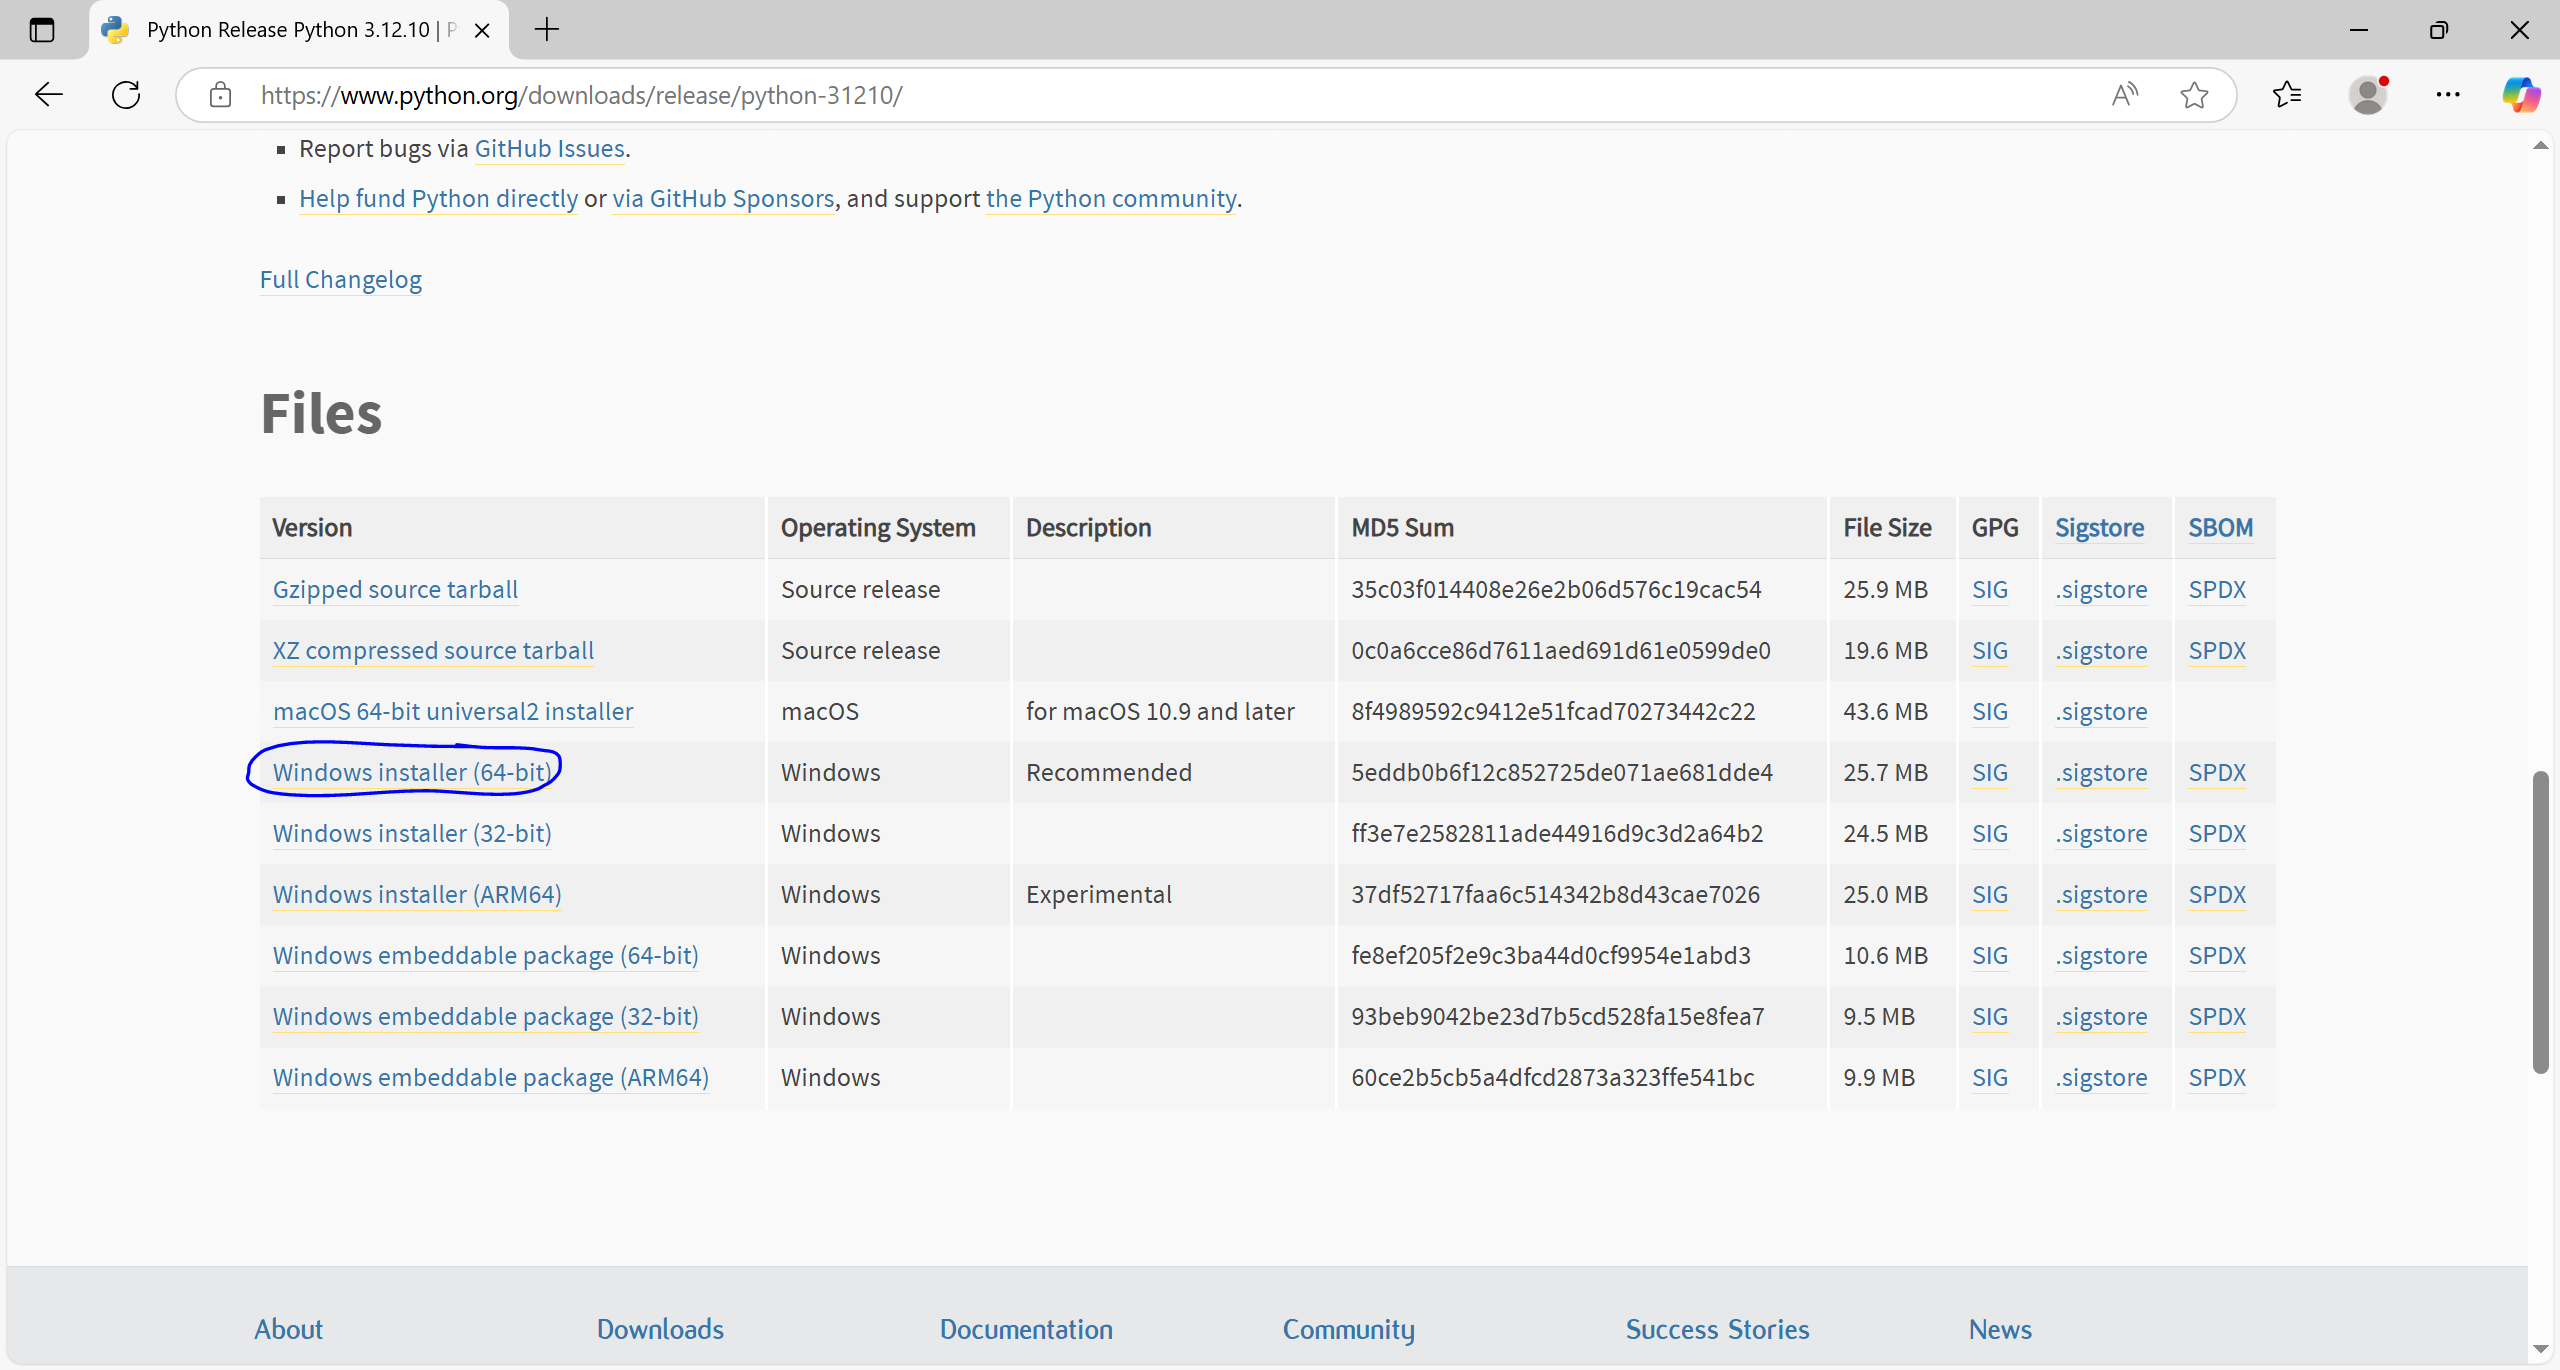
Task: Close the Python Release tab
Action: pos(482,30)
